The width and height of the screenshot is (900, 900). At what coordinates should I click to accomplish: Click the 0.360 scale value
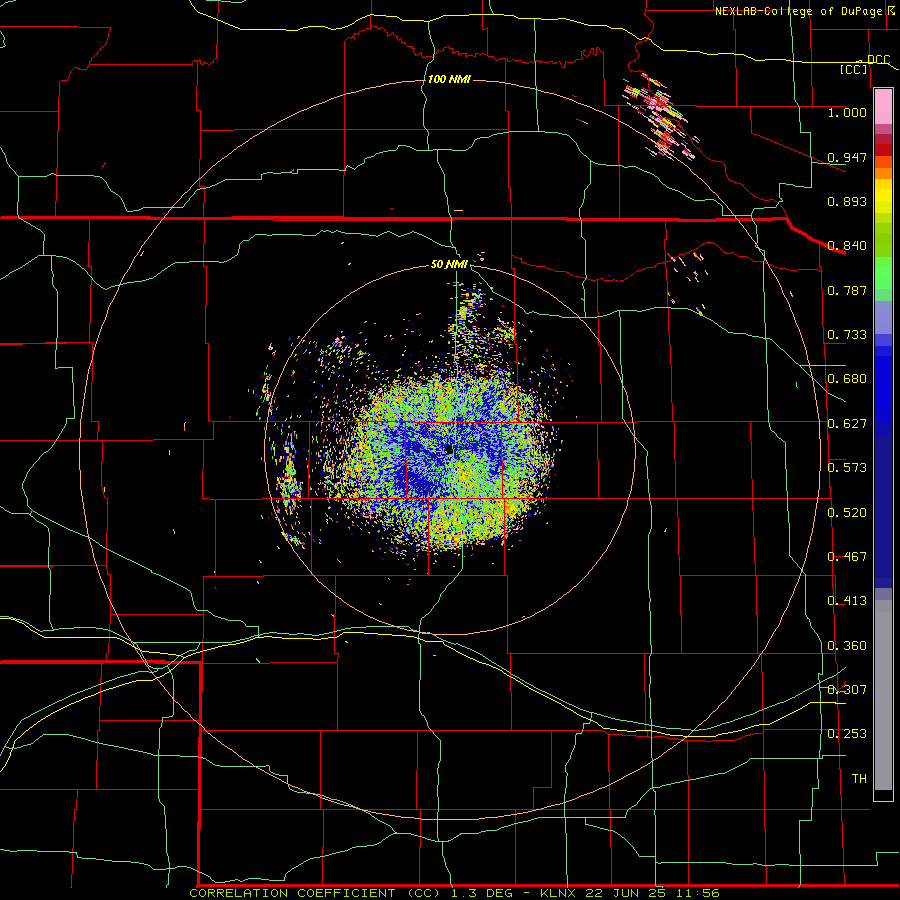coord(847,646)
